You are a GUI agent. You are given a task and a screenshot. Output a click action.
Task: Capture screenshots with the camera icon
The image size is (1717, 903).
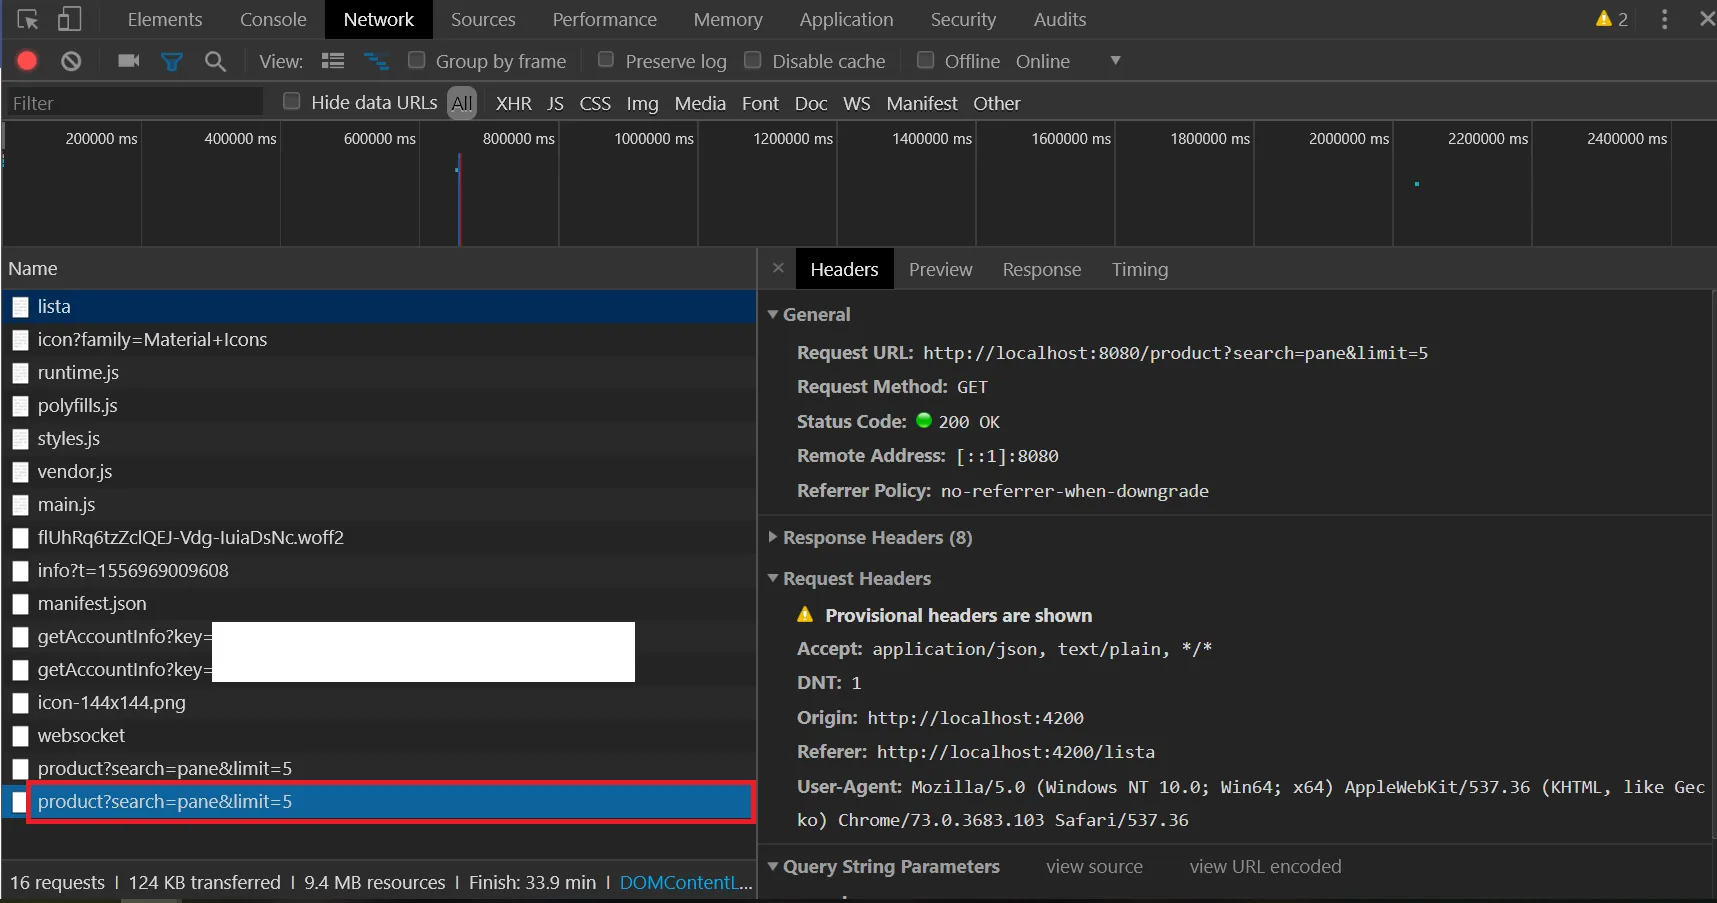tap(129, 61)
